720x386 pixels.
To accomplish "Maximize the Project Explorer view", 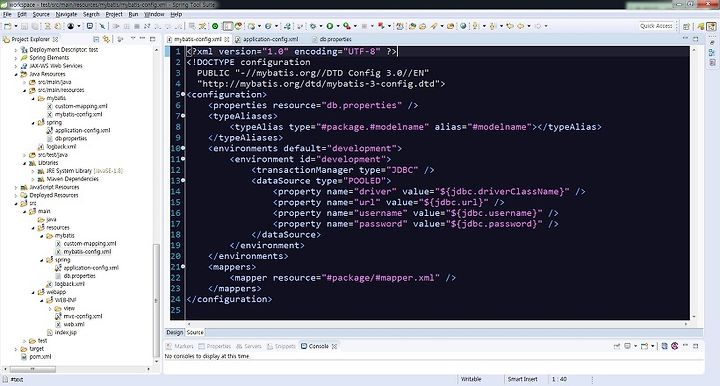I will tap(152, 39).
